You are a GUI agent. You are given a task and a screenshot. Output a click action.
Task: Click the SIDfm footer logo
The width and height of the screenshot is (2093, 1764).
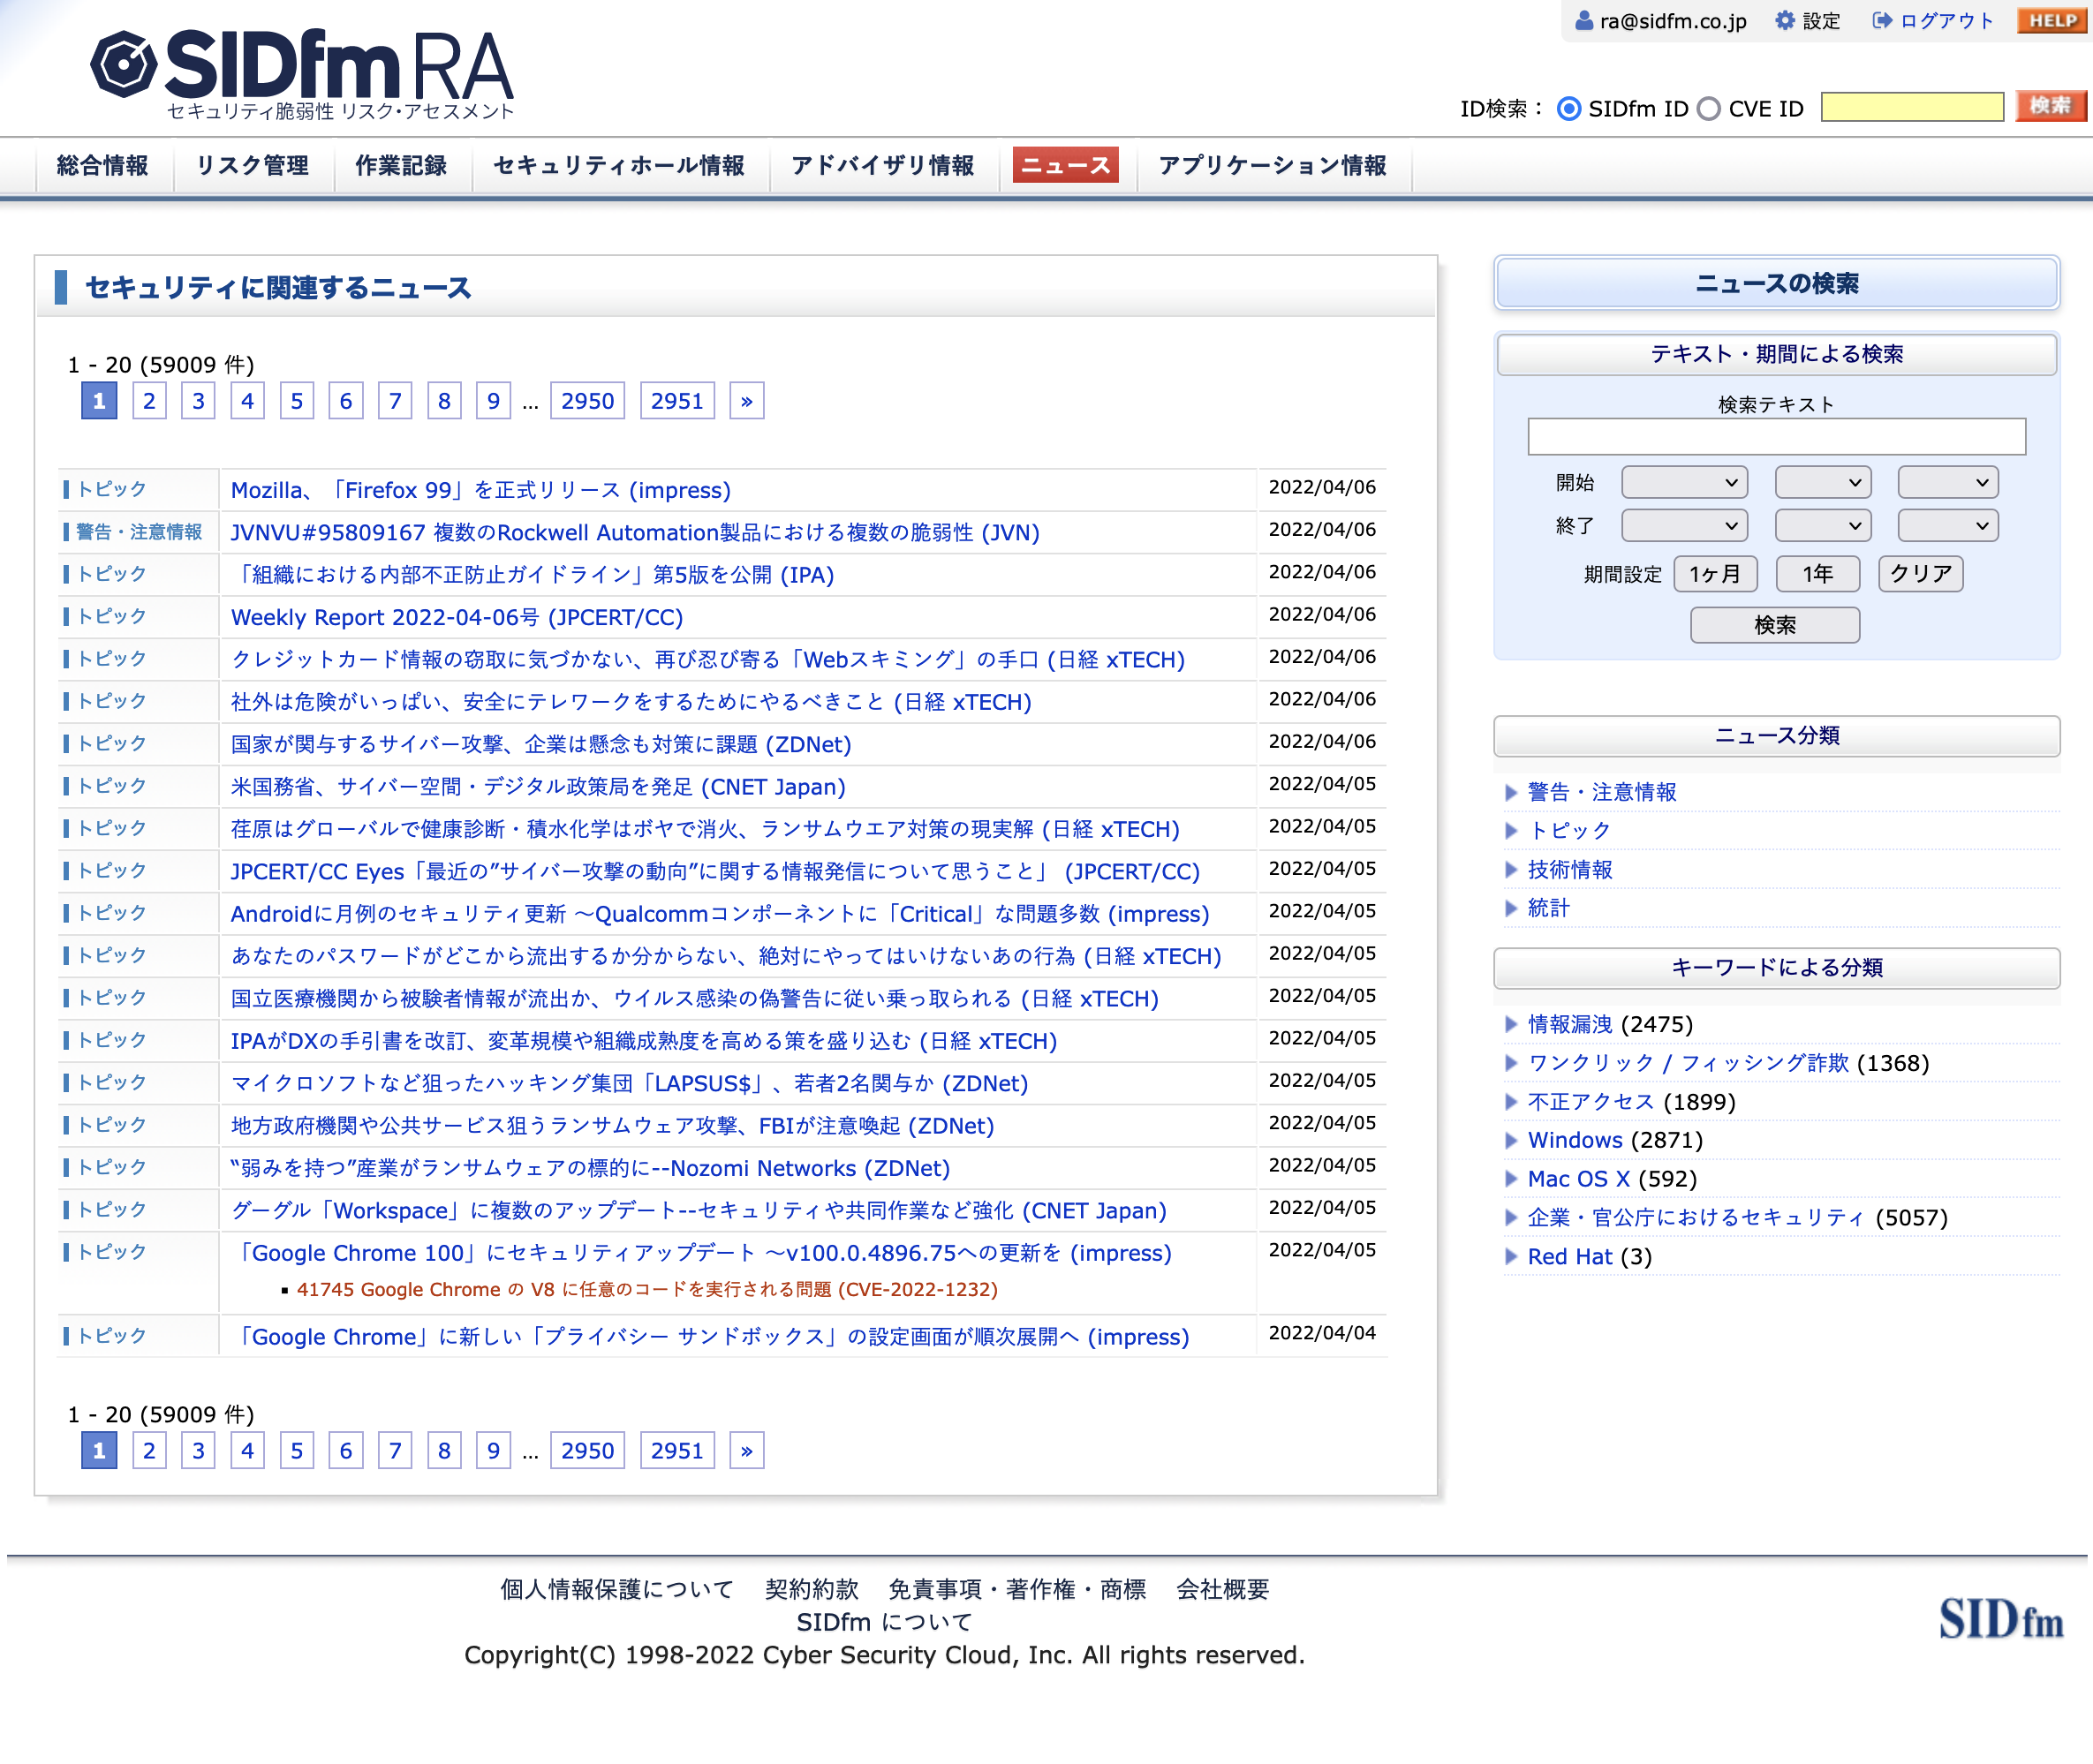(2001, 1619)
